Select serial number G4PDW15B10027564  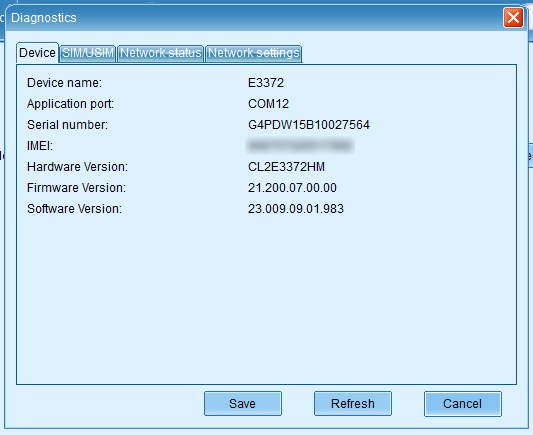pyautogui.click(x=309, y=125)
